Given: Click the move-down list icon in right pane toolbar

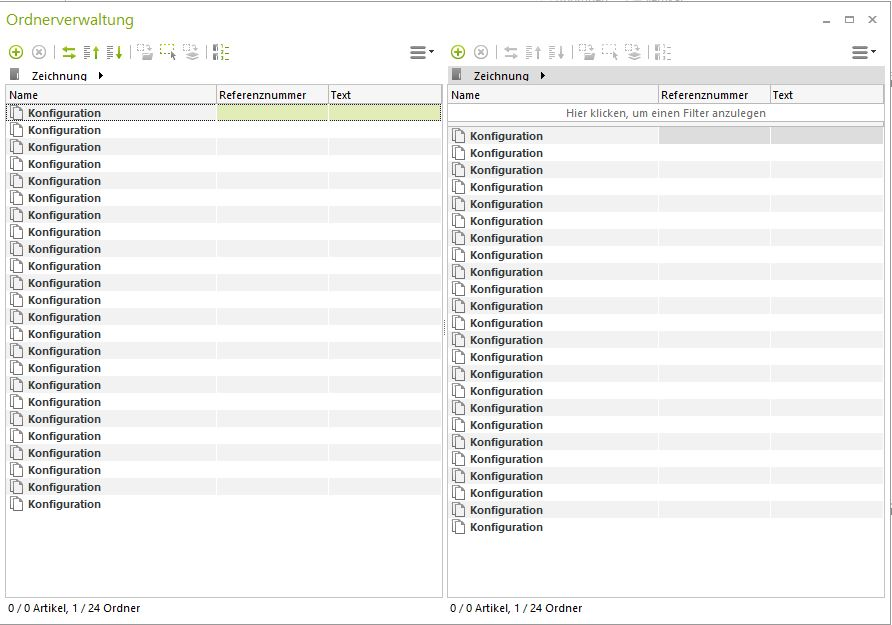Looking at the screenshot, I should [x=556, y=52].
